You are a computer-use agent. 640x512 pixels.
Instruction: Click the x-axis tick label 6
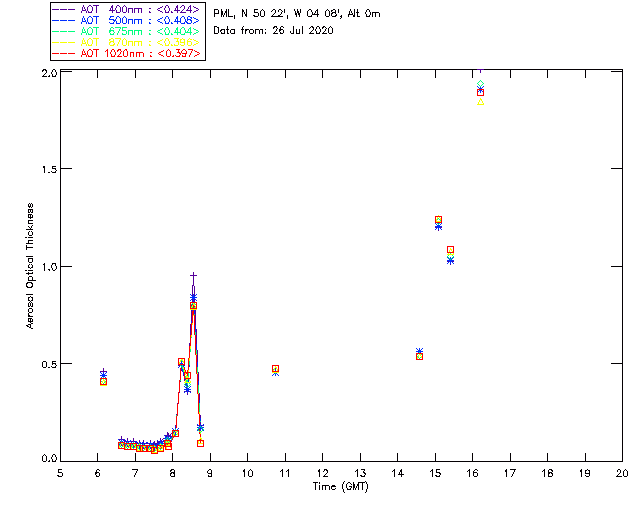[98, 473]
